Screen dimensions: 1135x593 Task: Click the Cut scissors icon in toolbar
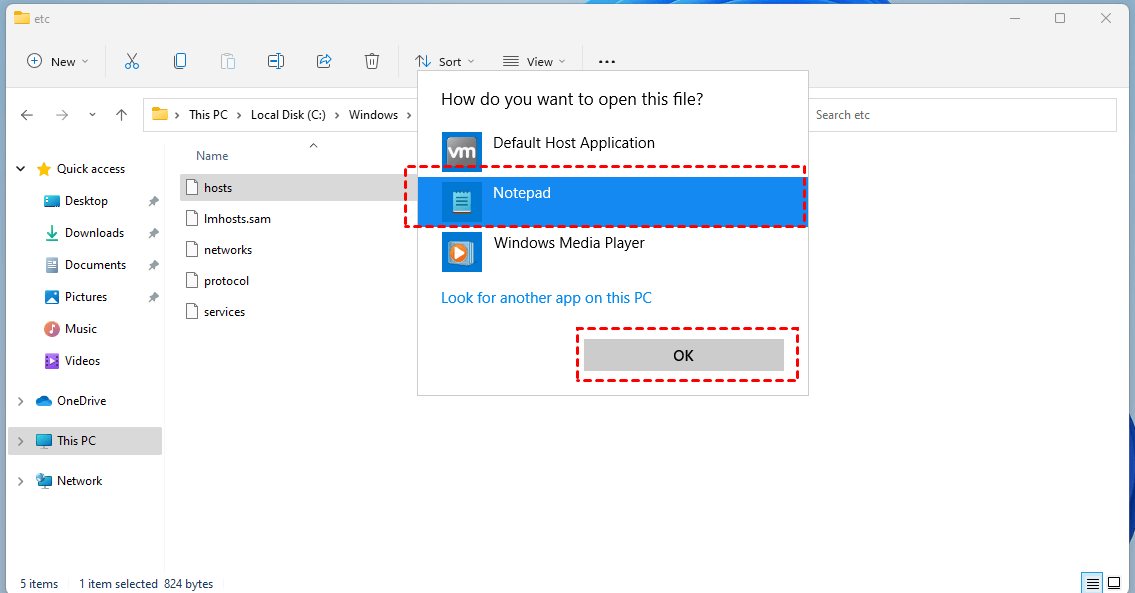(x=132, y=61)
